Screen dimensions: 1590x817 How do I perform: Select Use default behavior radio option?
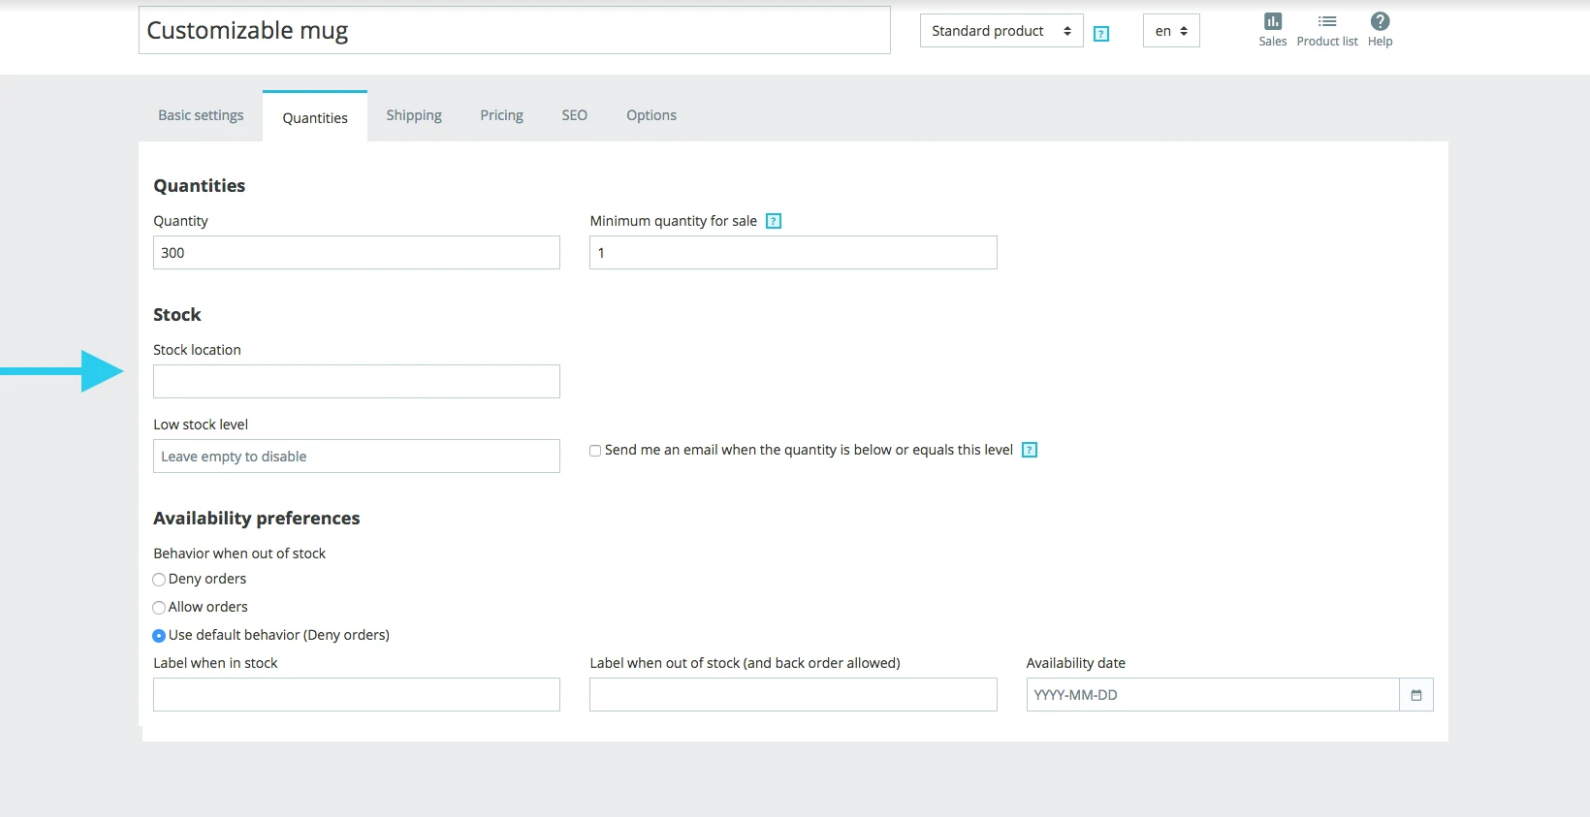pos(159,636)
